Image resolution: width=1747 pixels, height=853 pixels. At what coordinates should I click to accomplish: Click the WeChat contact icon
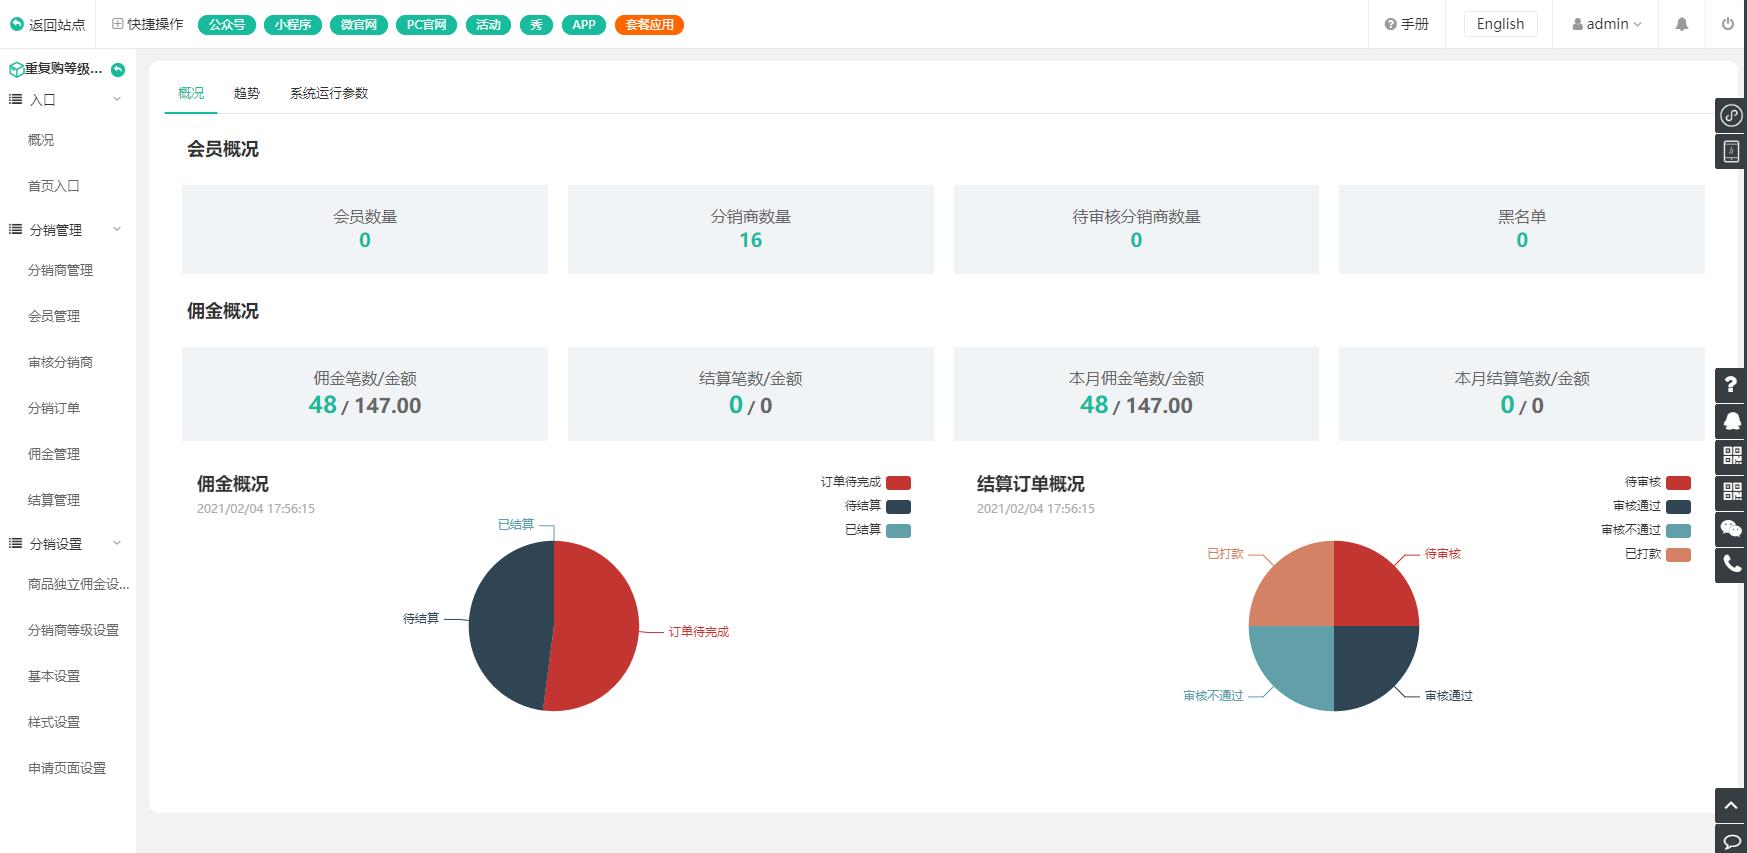coord(1731,529)
